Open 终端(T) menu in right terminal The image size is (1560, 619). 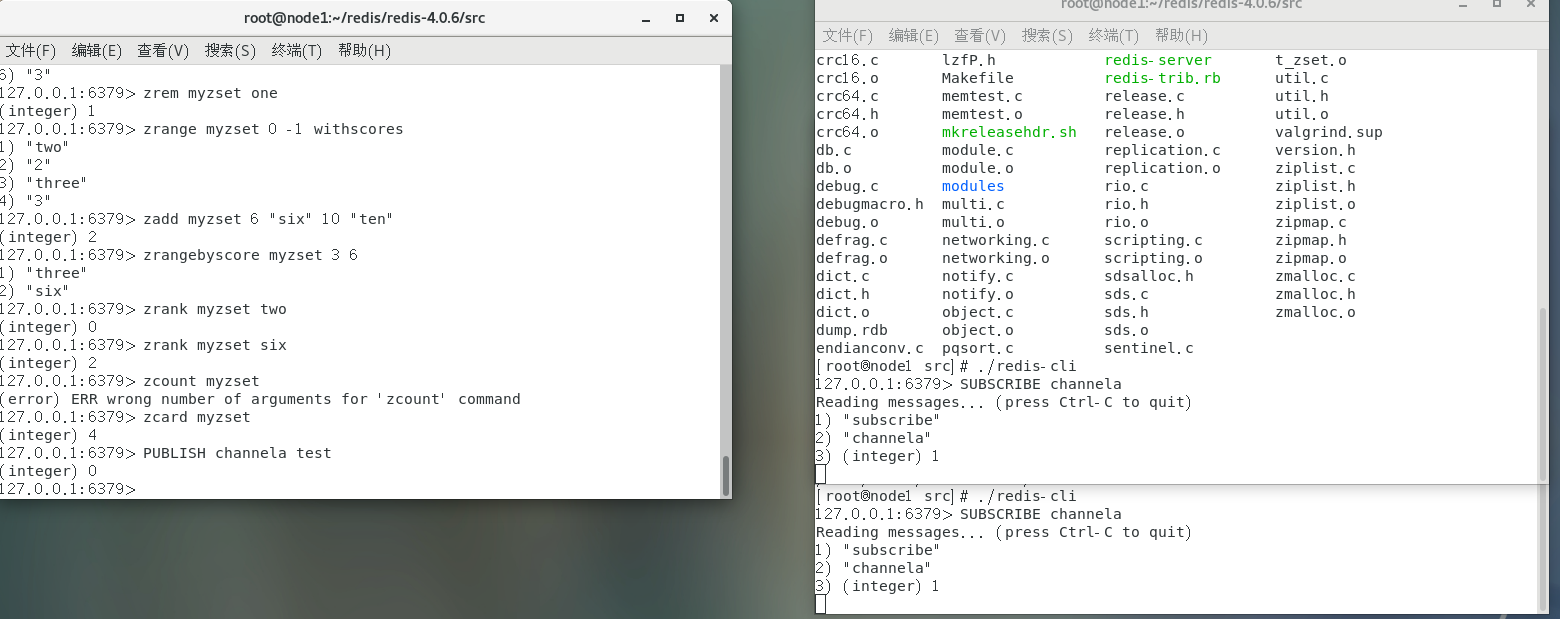pos(1114,36)
